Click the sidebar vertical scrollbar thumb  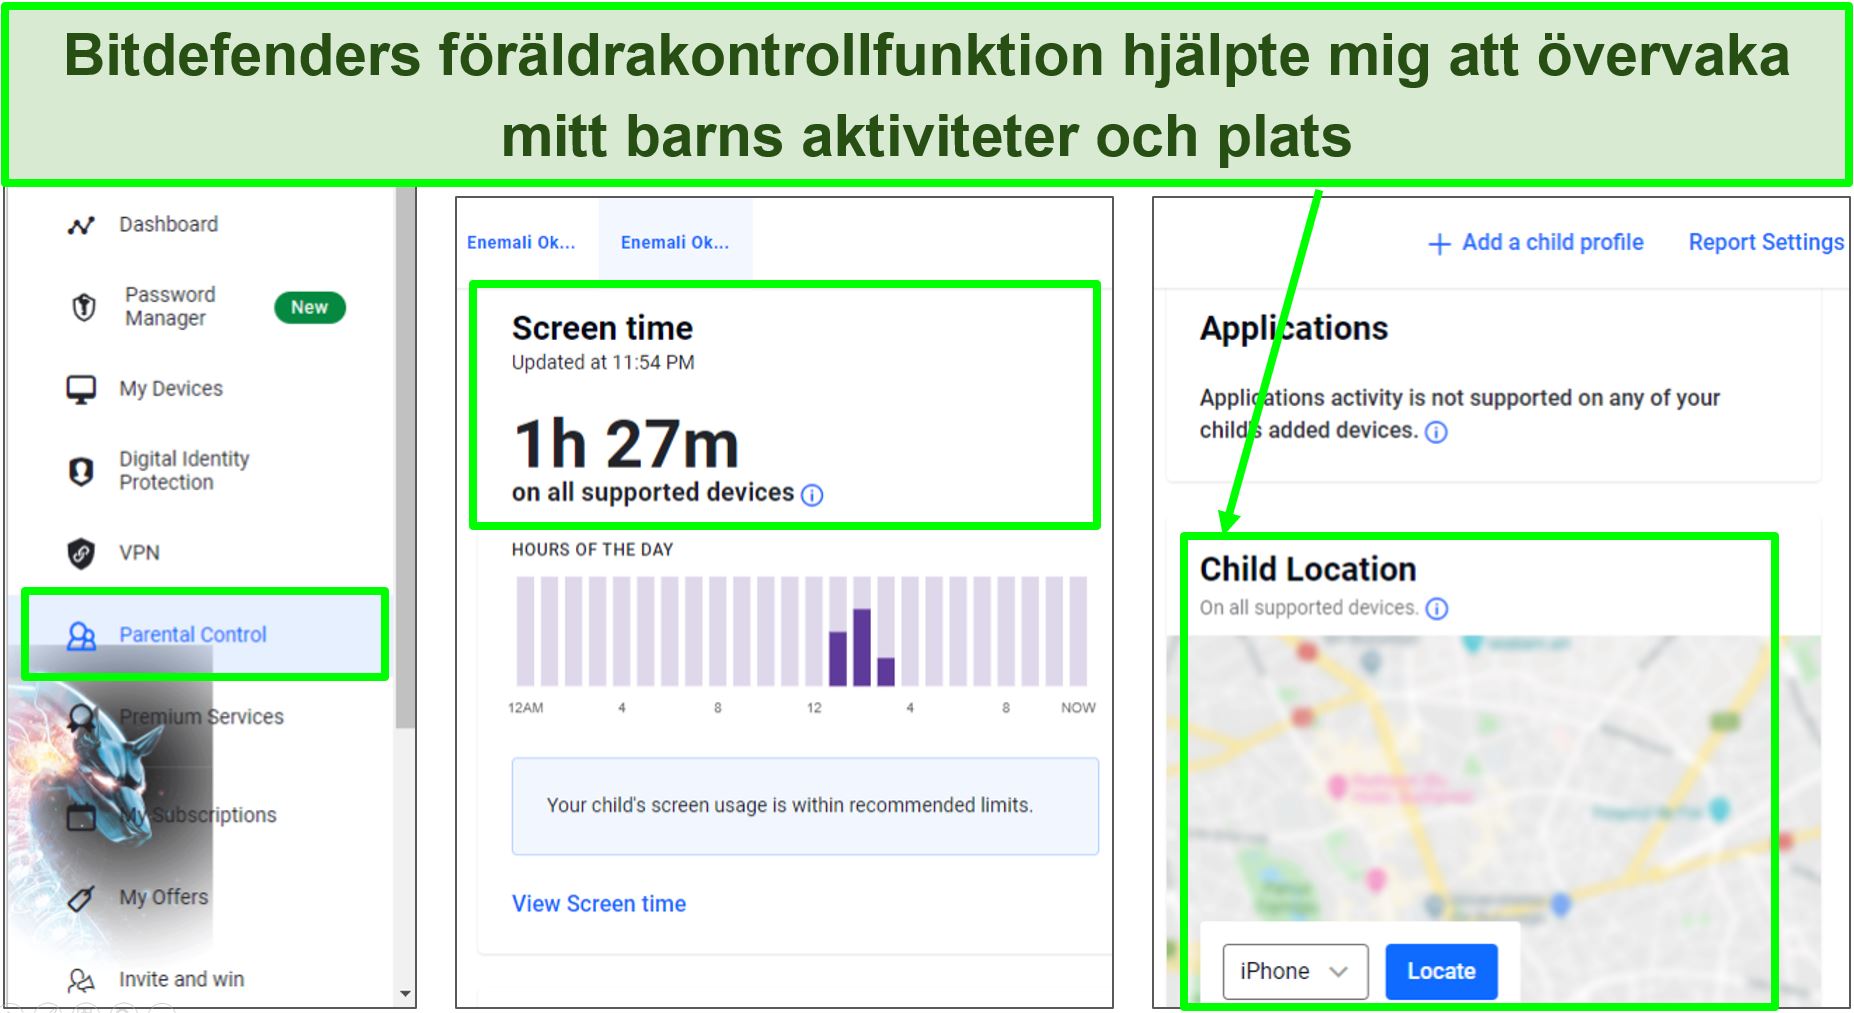coord(404,458)
